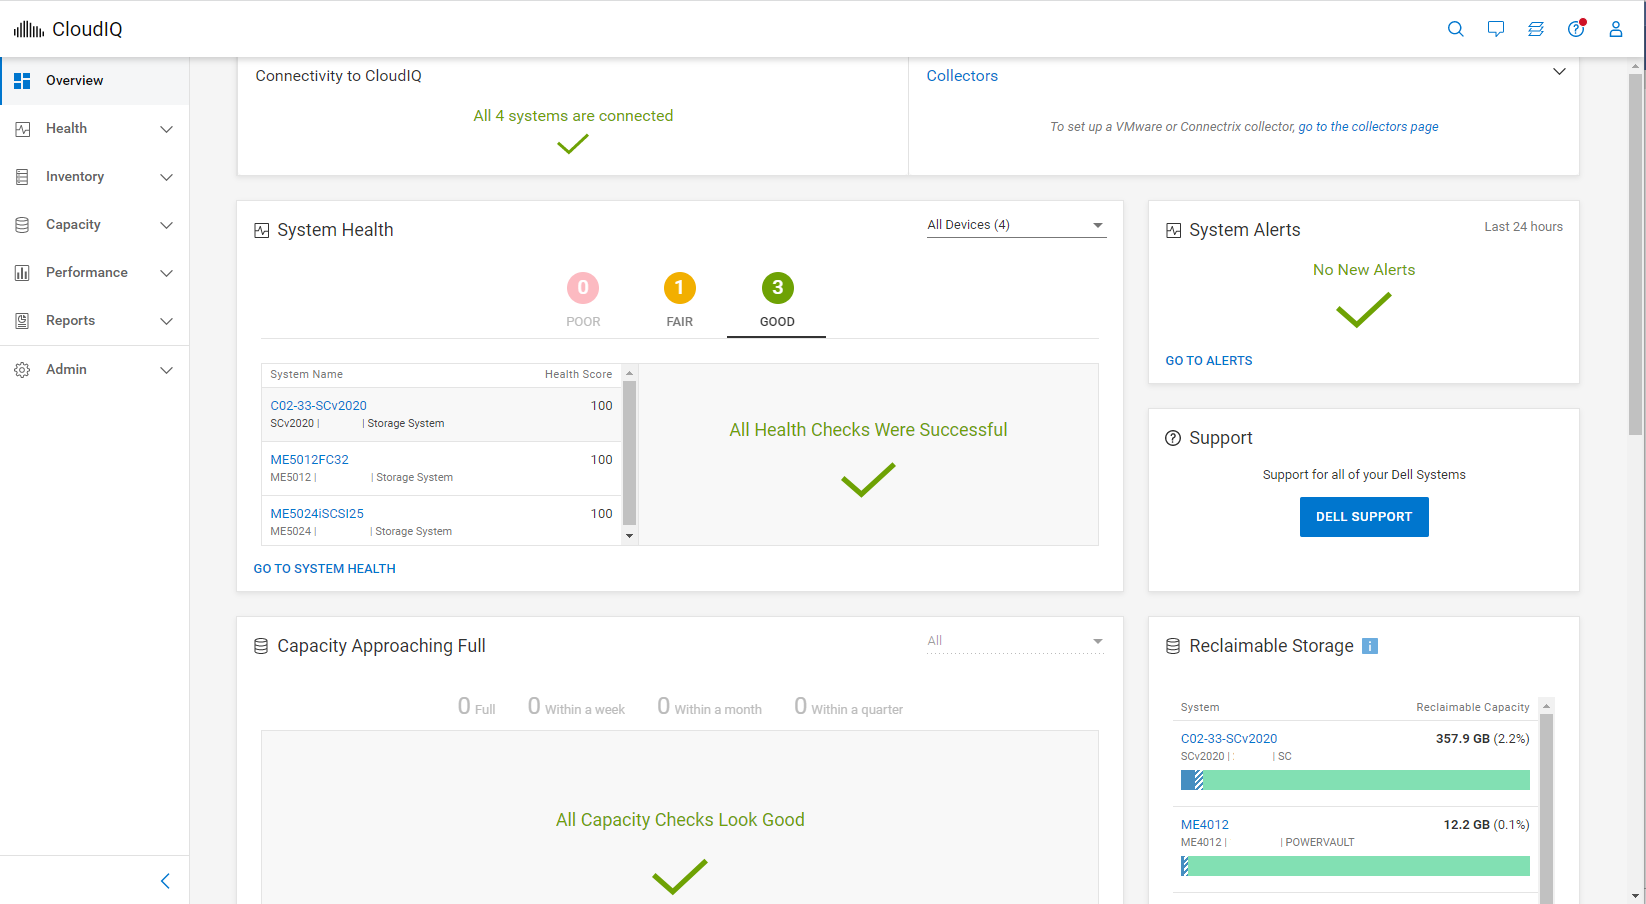The height and width of the screenshot is (904, 1646).
Task: Open the help icon with red notification
Action: [x=1576, y=29]
